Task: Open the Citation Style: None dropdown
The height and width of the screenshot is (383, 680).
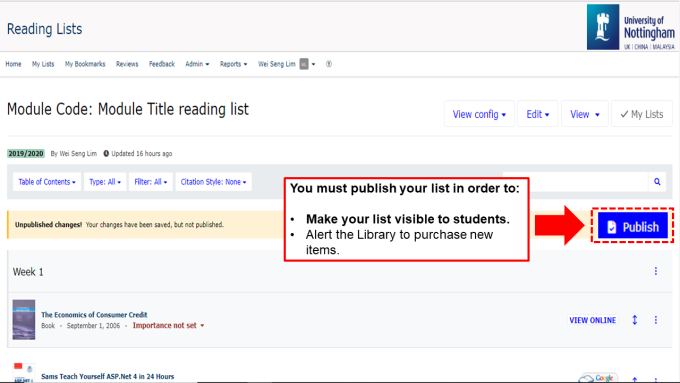Action: pyautogui.click(x=213, y=182)
